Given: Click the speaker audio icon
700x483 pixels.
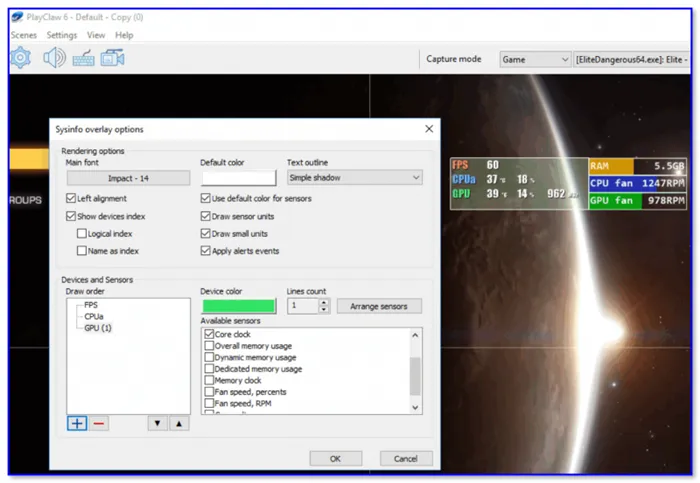Looking at the screenshot, I should click(53, 58).
